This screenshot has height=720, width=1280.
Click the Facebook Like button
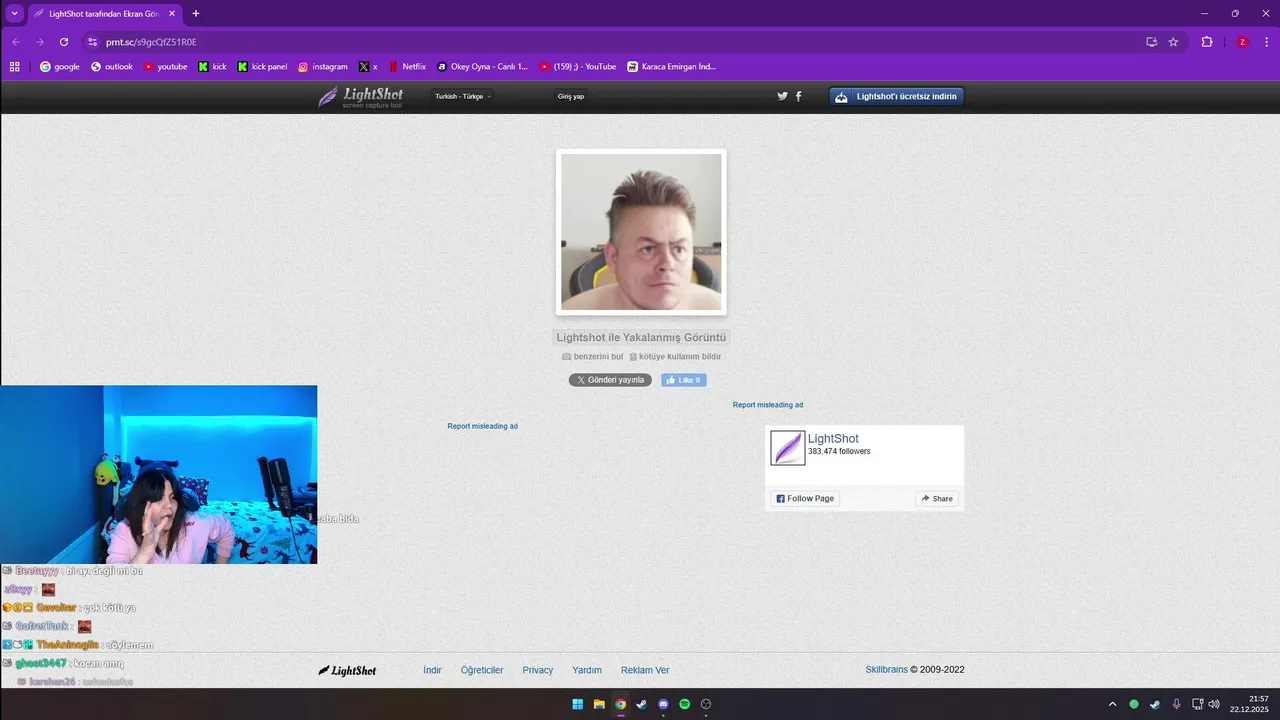(684, 380)
